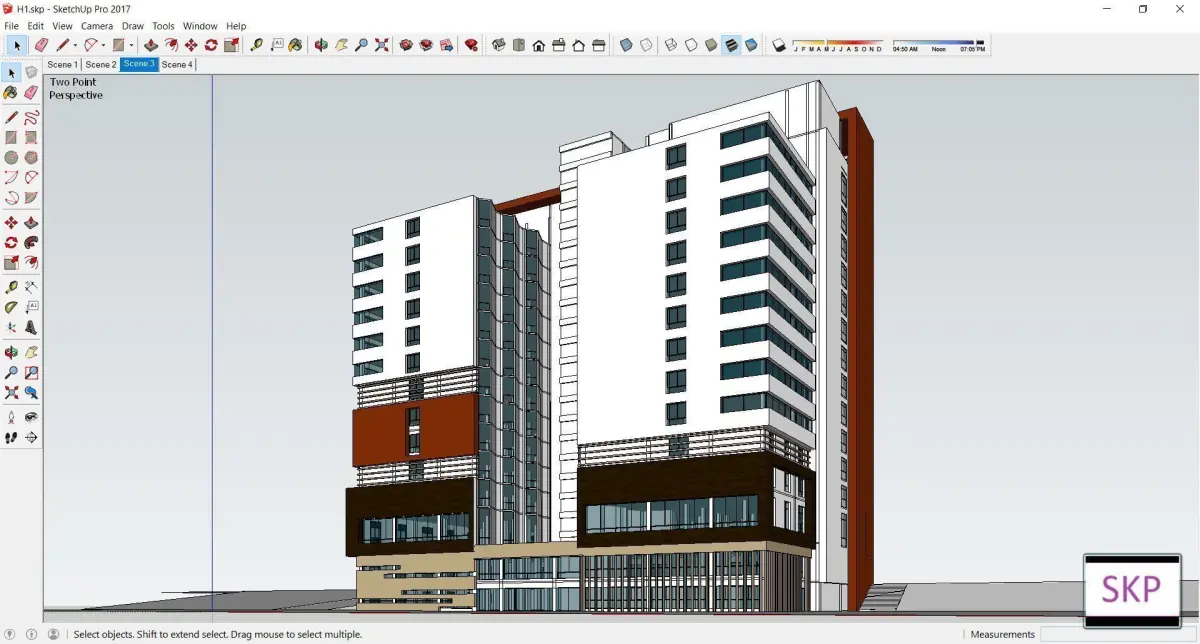Click Push/Pull tool in the top toolbar
Screen dimensions: 1200x644
[151, 45]
